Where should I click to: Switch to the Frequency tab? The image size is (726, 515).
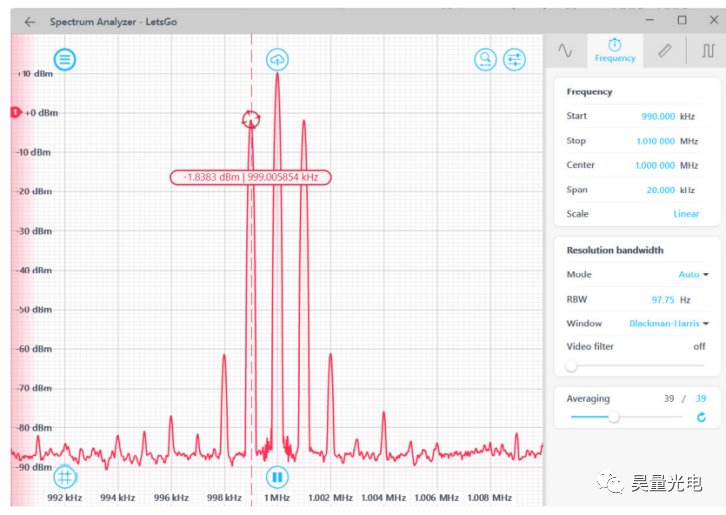615,50
